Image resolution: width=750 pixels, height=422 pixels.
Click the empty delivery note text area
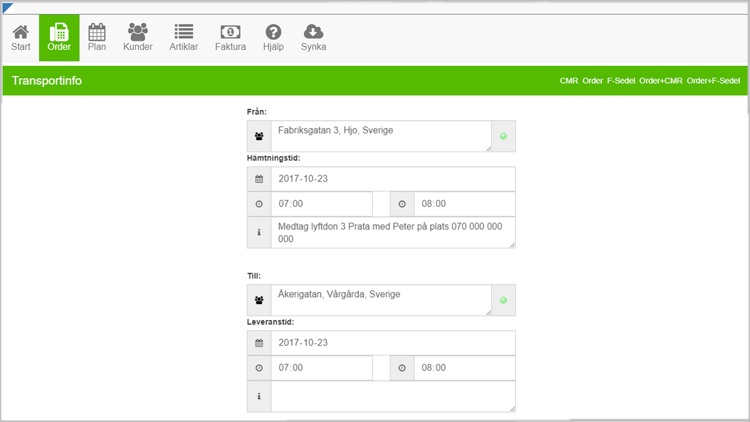(393, 397)
